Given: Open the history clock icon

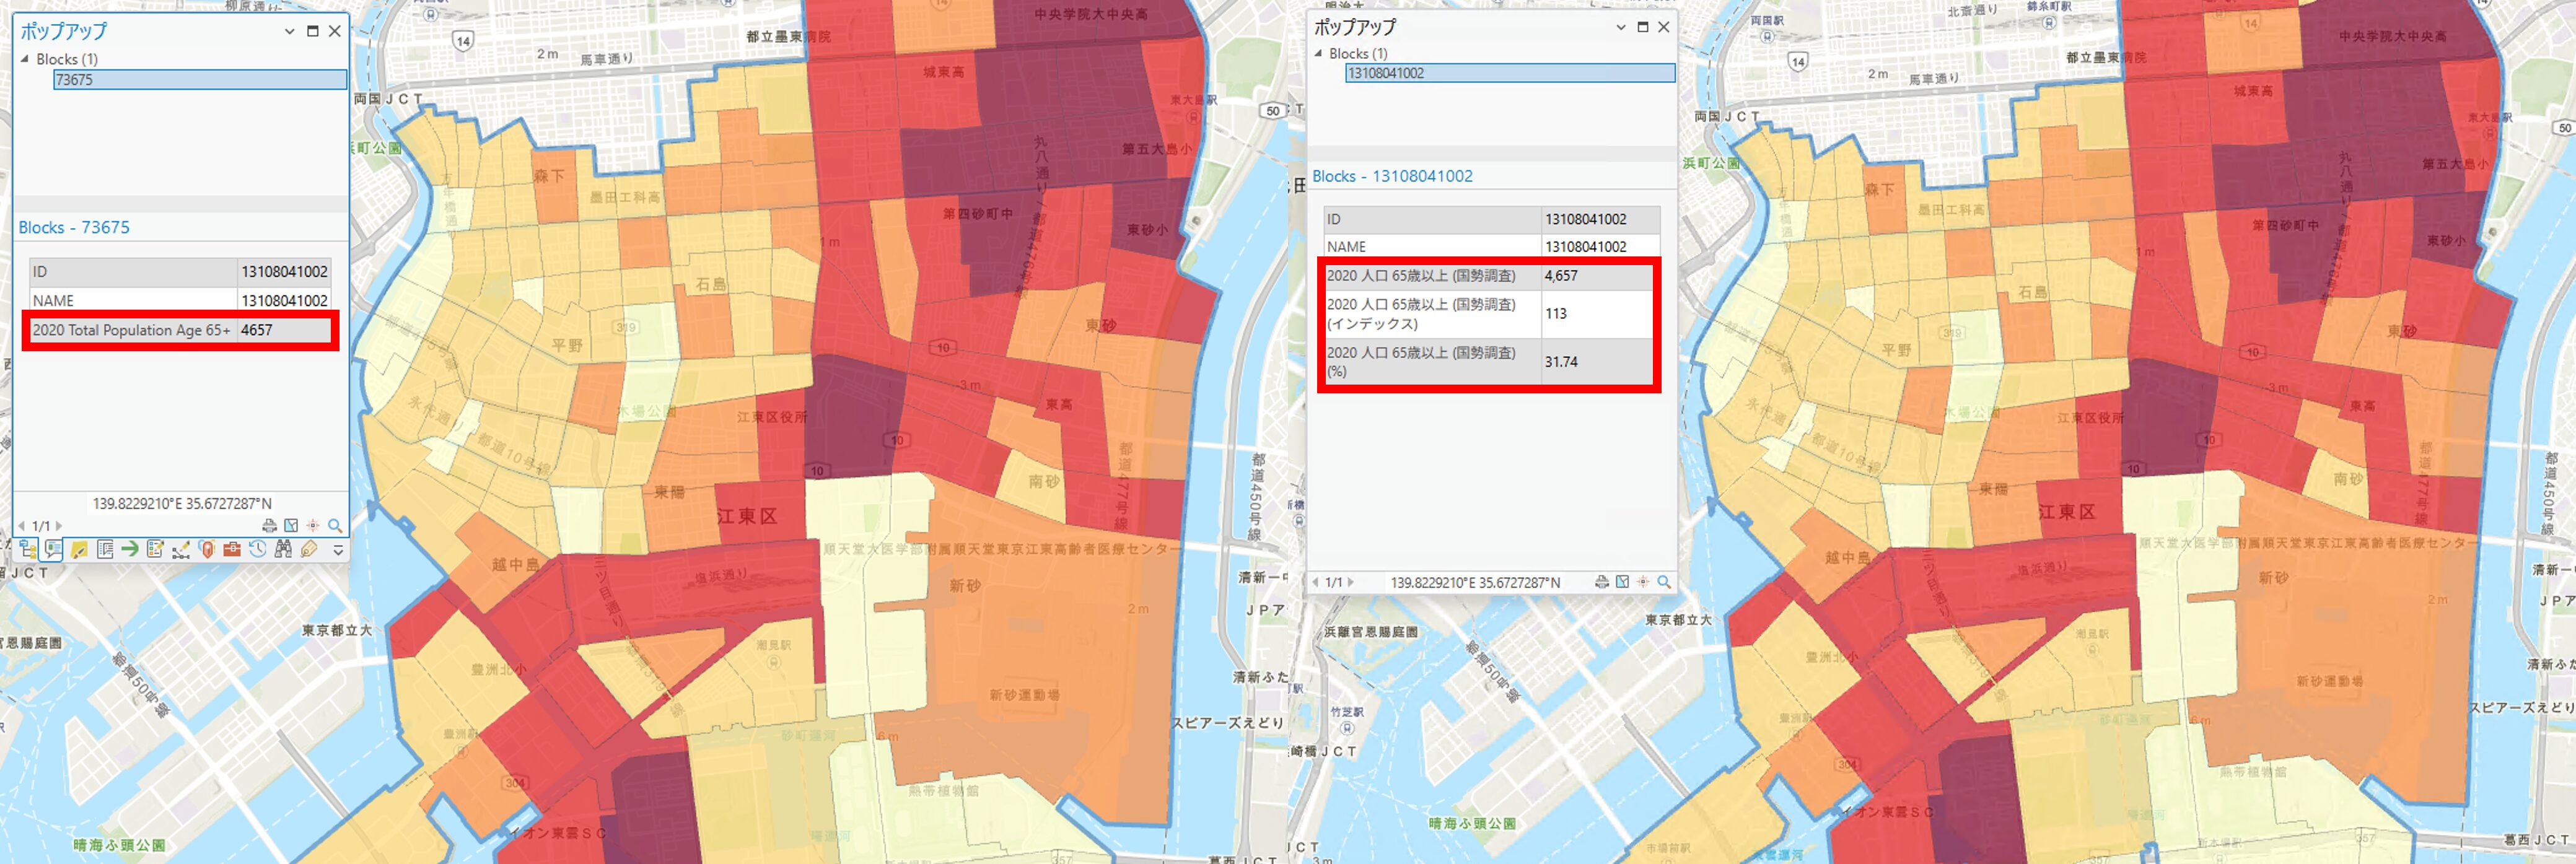Looking at the screenshot, I should tap(258, 549).
